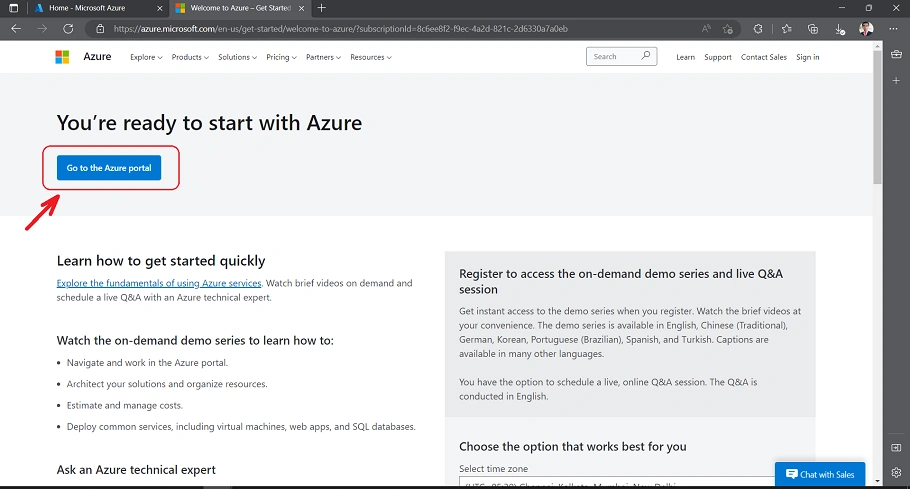Viewport: 910px width, 489px height.
Task: Select the Welcome to Azure tab
Action: 240,8
